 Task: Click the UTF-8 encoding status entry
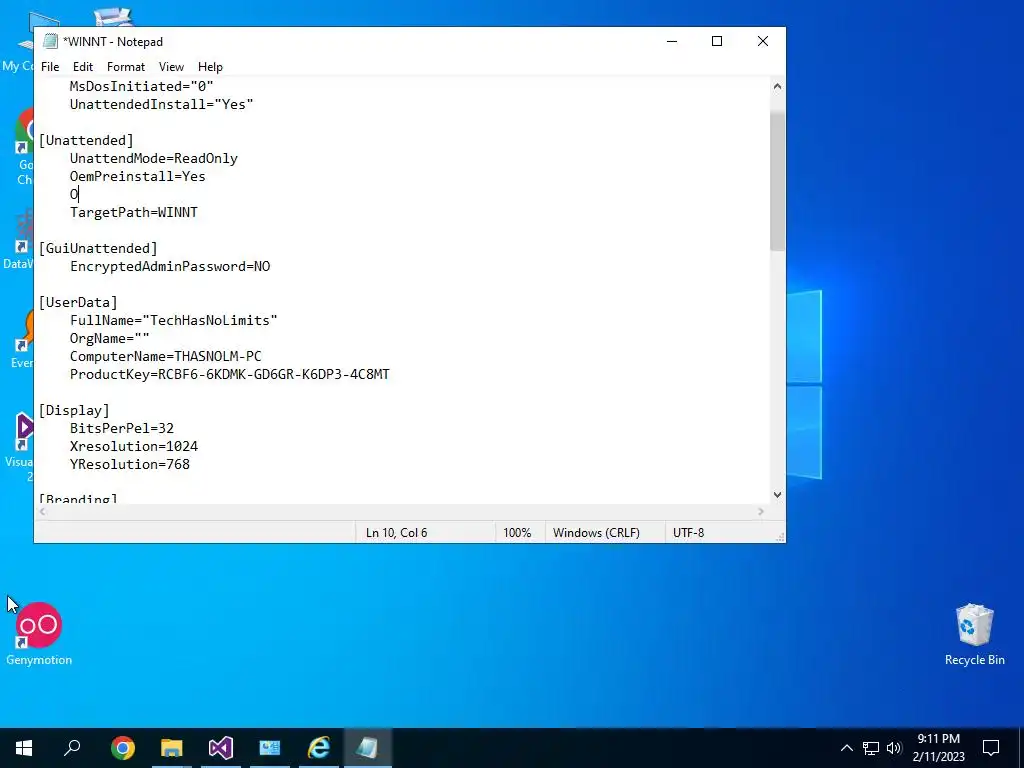tap(688, 533)
